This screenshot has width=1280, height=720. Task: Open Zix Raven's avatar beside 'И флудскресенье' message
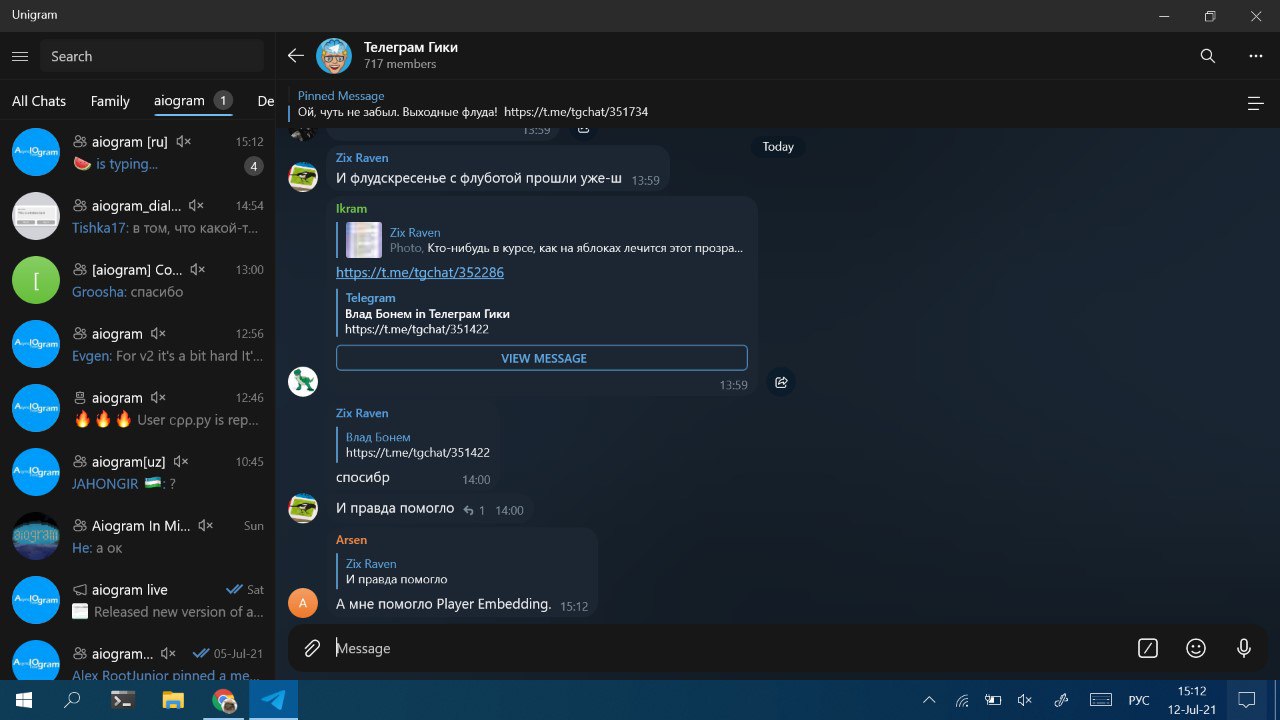[303, 177]
